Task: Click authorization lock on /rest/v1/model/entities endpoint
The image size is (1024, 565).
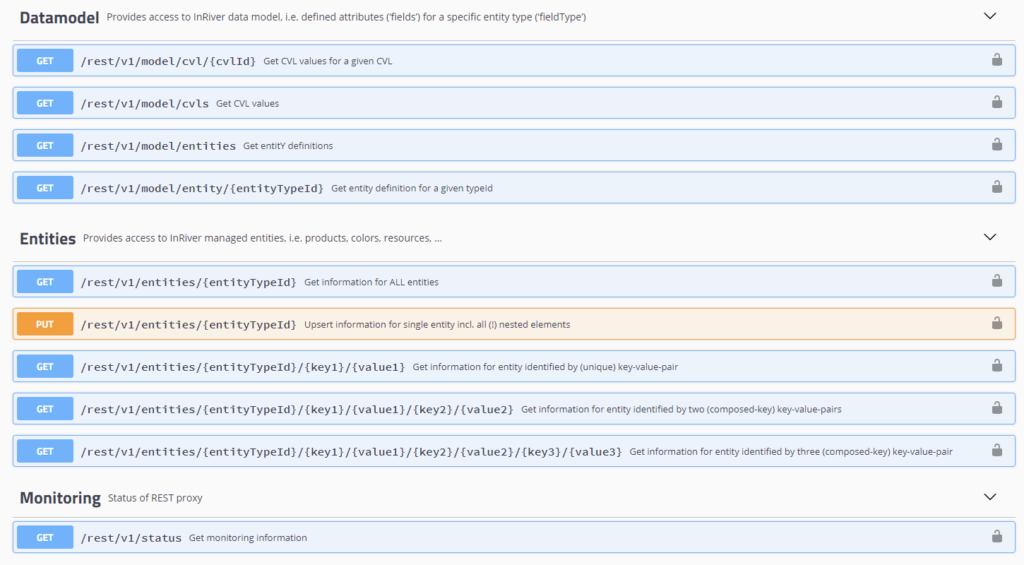Action: [x=997, y=145]
